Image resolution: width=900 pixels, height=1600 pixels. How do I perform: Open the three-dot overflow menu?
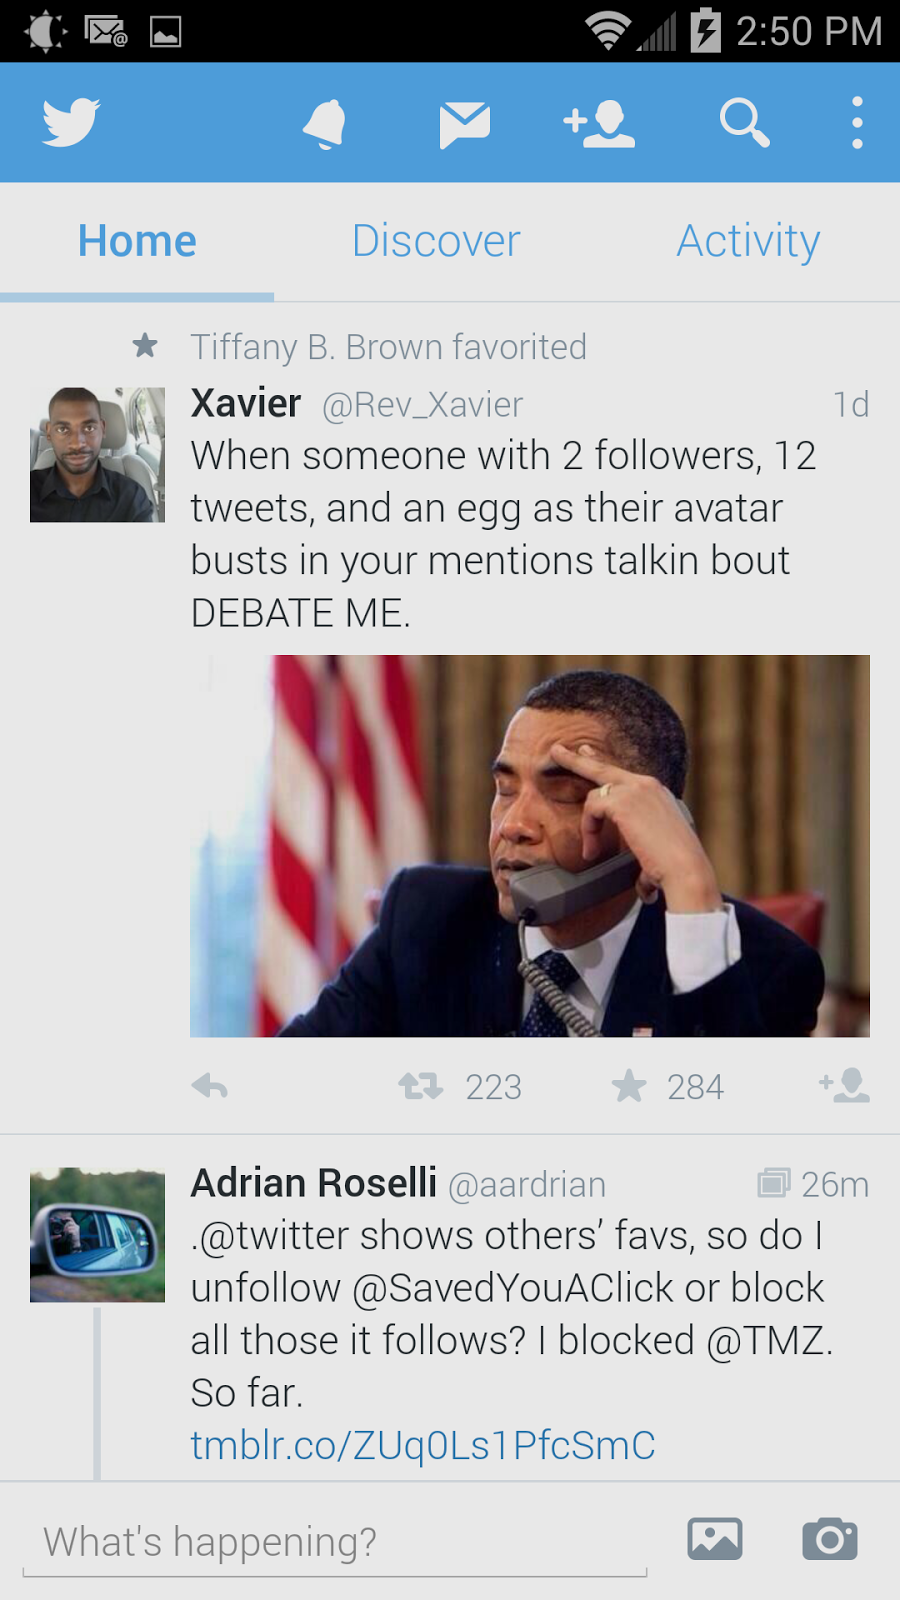click(x=856, y=124)
